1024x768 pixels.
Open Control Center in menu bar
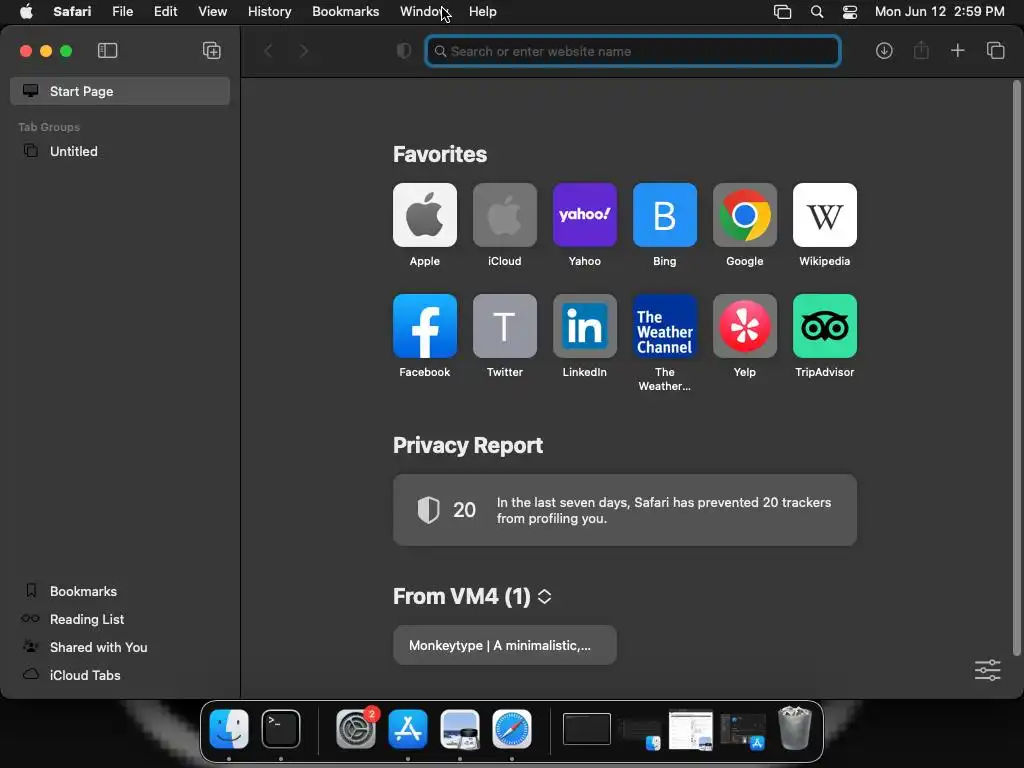click(x=850, y=12)
